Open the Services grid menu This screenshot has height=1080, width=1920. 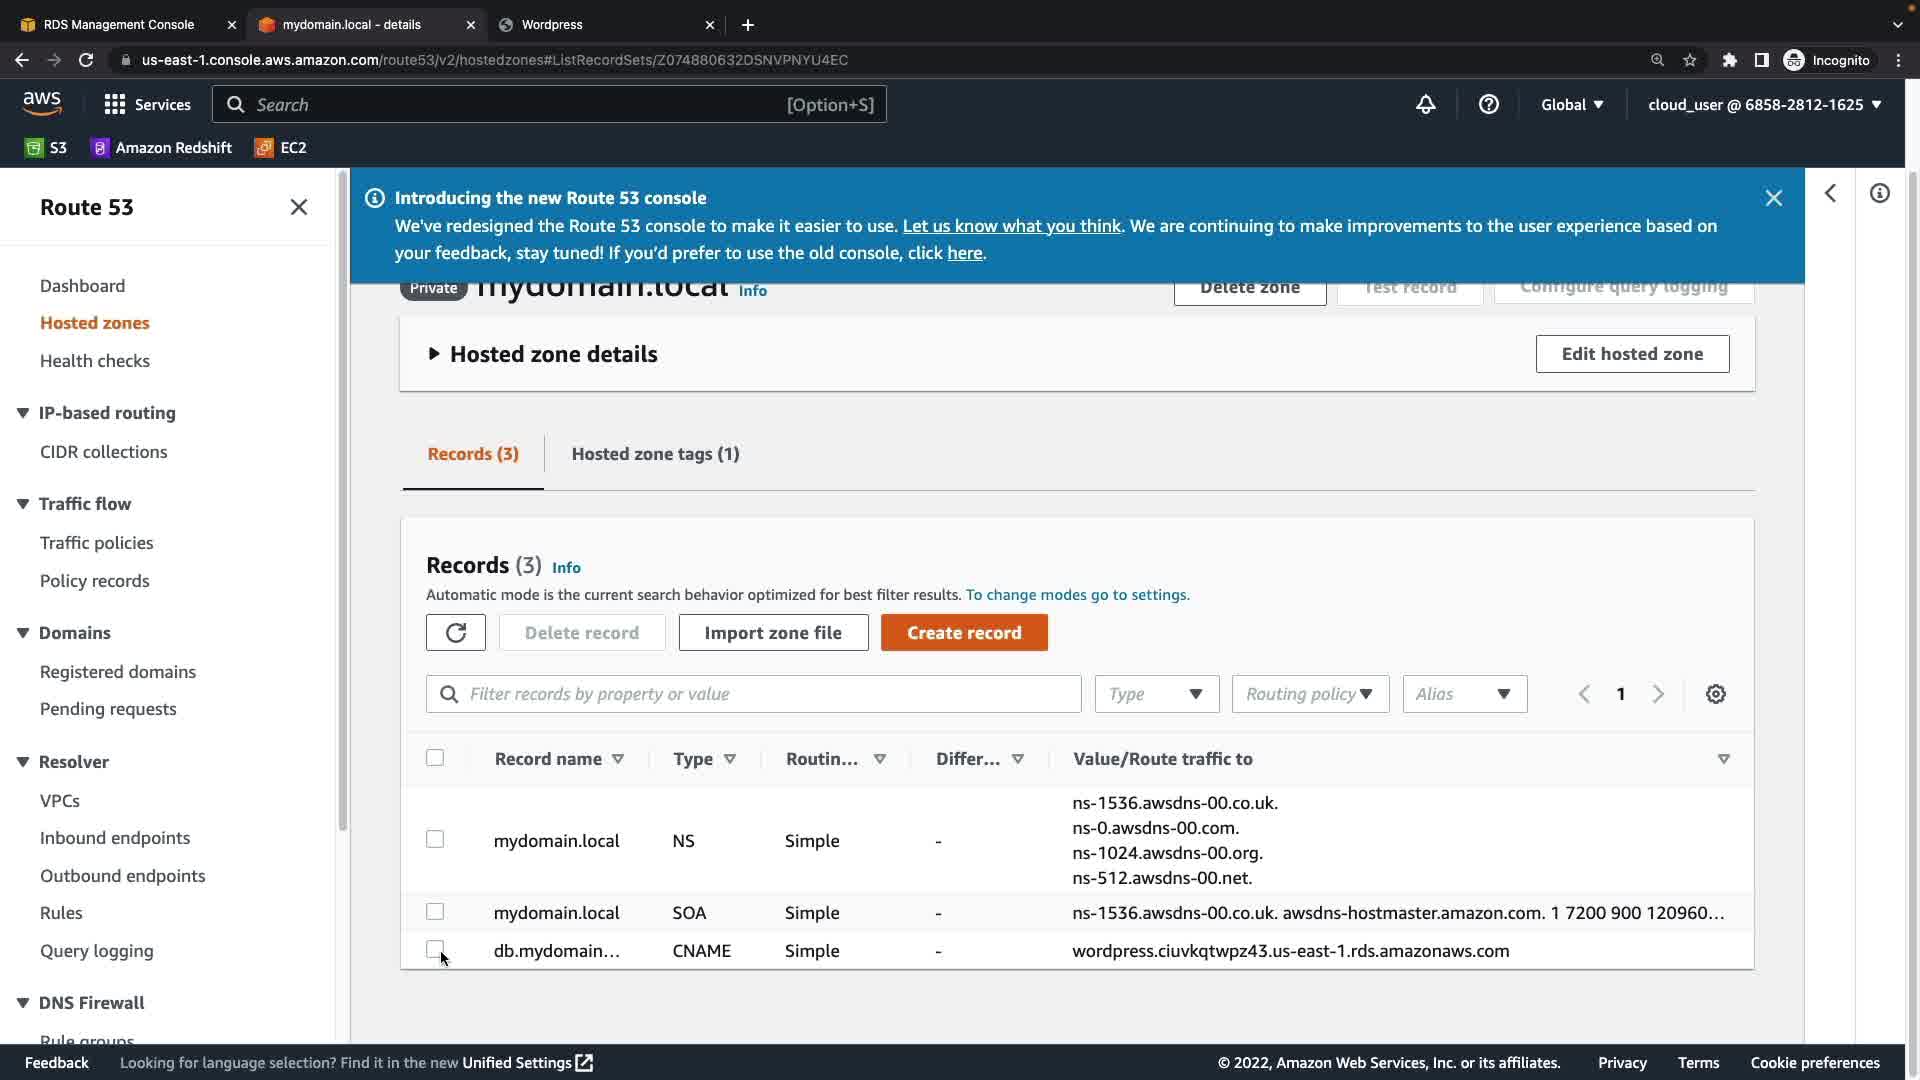pyautogui.click(x=115, y=105)
